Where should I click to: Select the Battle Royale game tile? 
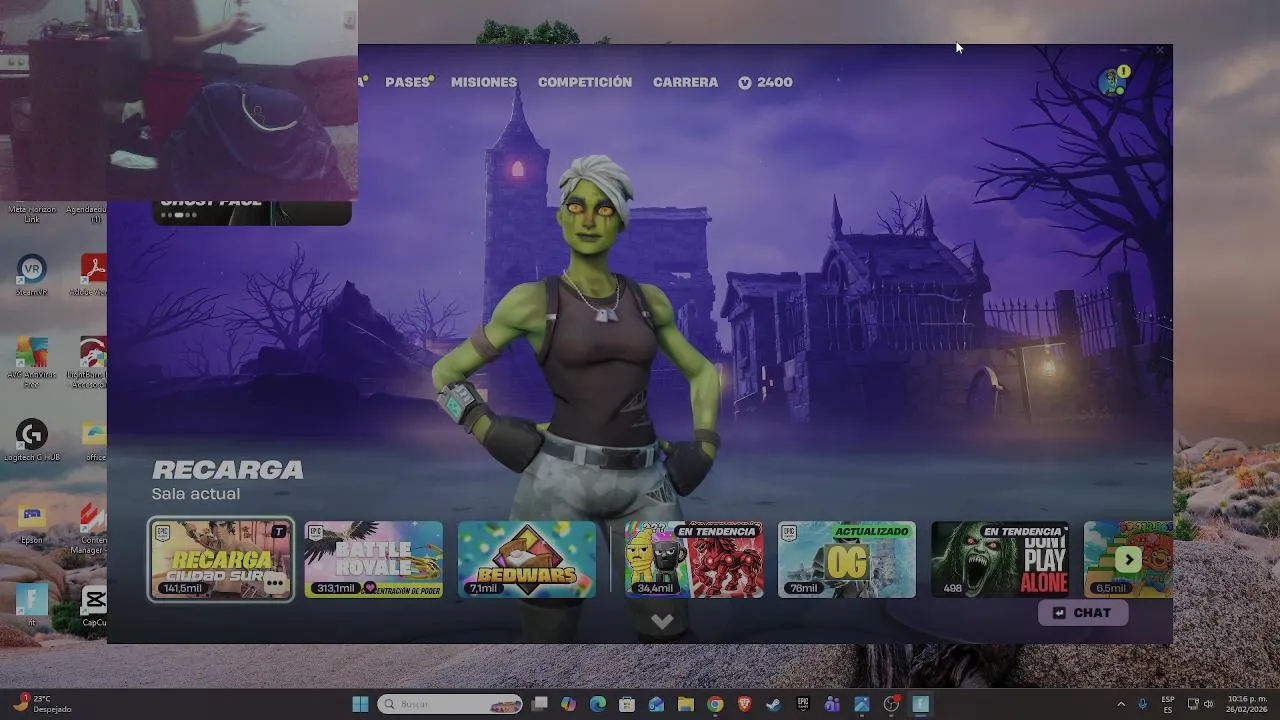coord(373,559)
